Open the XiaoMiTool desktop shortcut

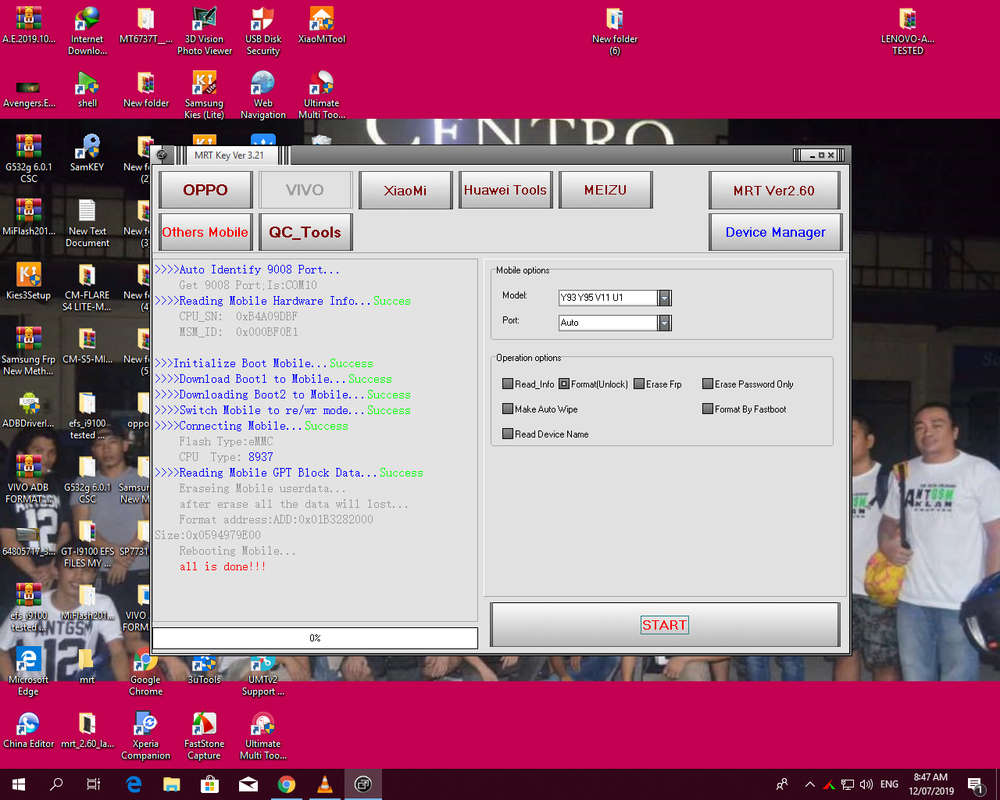coord(321,26)
